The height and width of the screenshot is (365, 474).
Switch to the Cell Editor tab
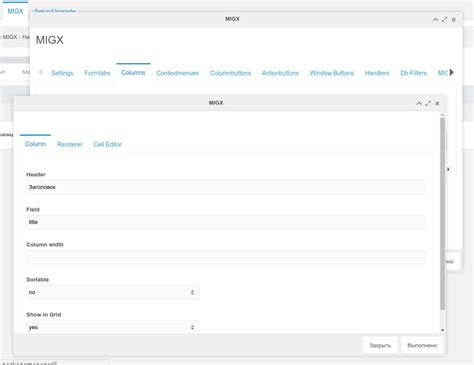pos(107,144)
